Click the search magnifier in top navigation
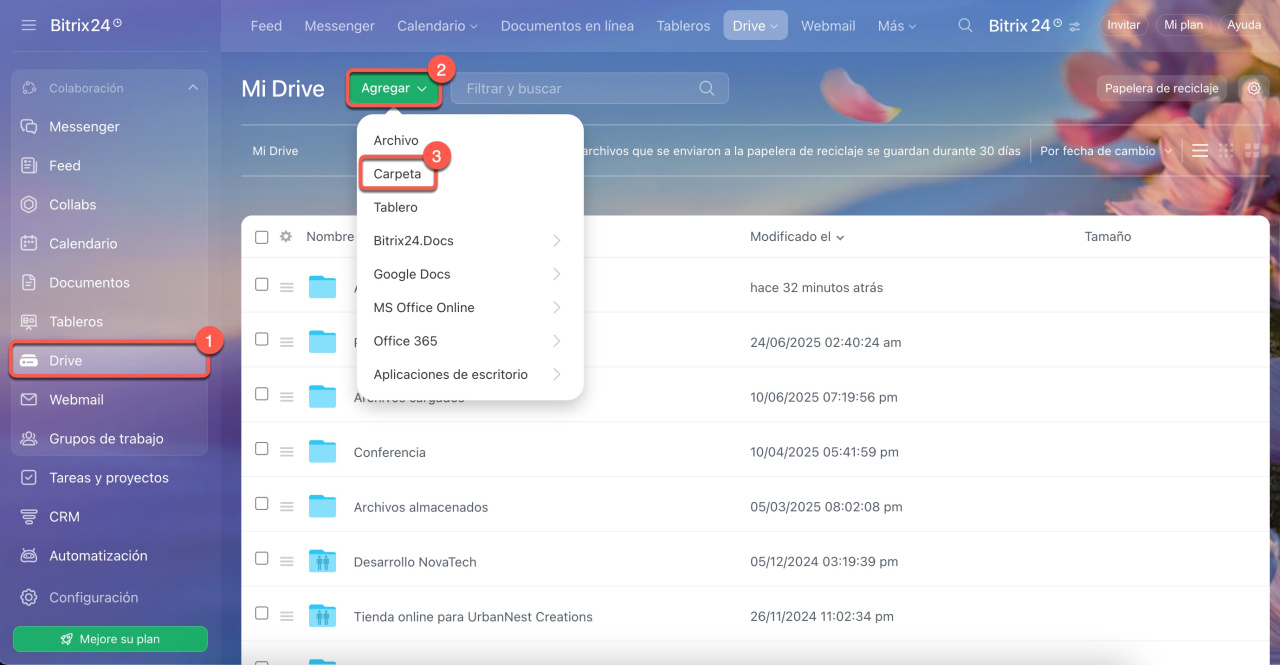Screen dimensions: 1280x665 [965, 26]
